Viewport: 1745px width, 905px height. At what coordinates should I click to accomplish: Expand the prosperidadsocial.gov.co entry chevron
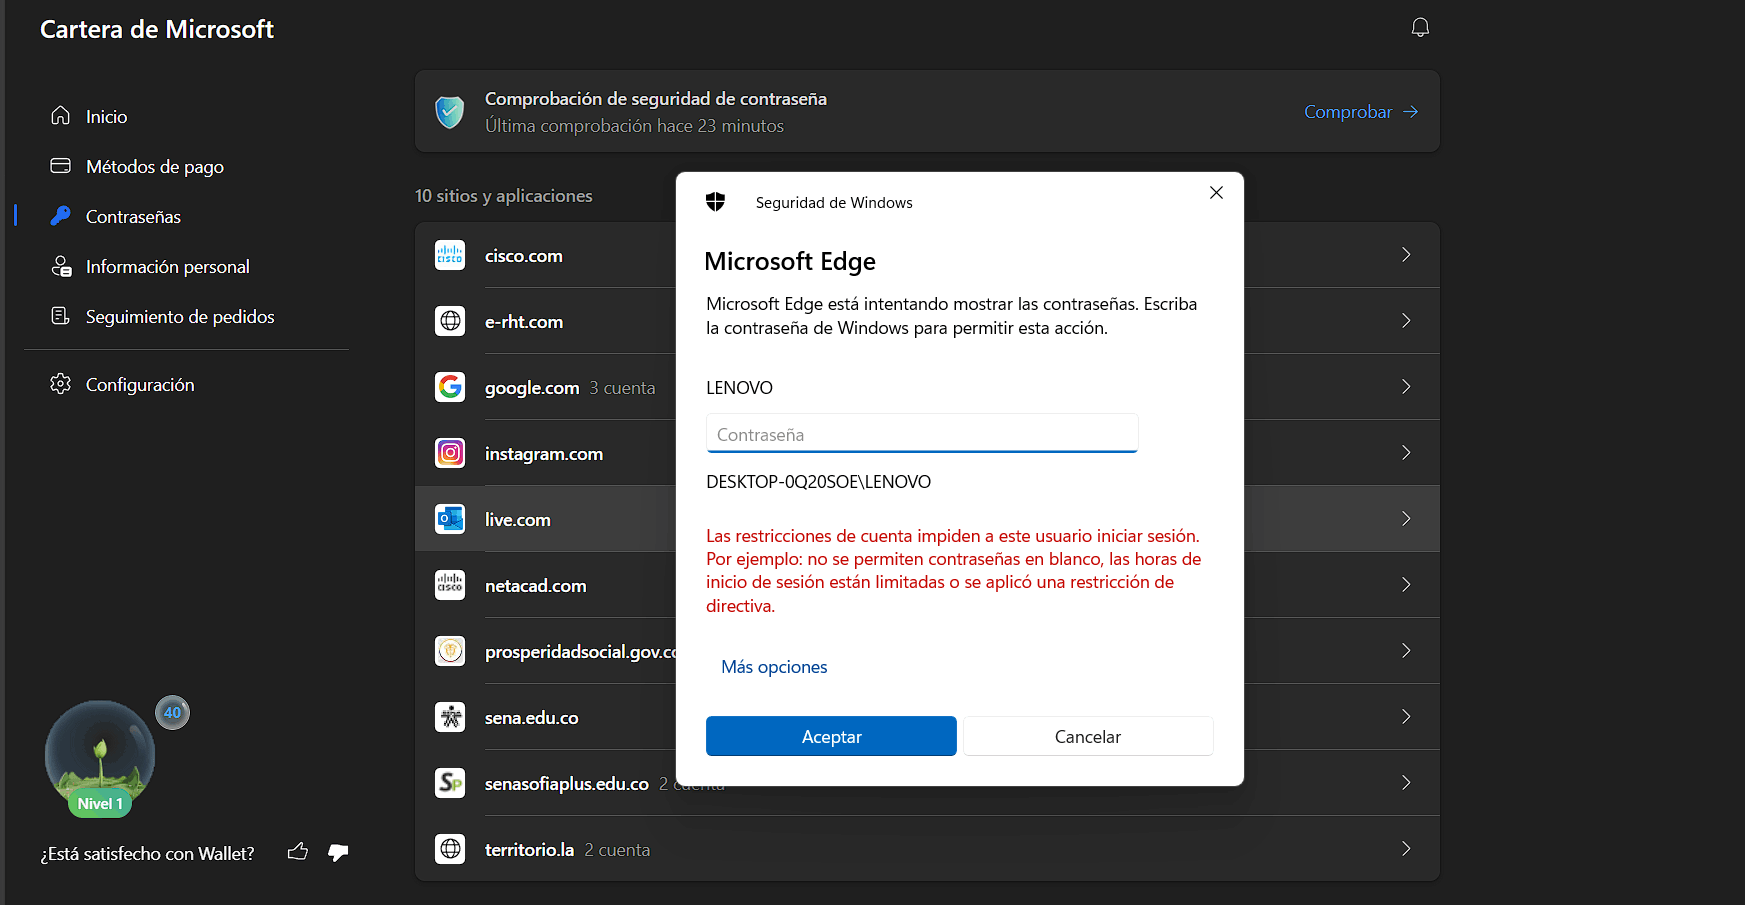pos(1406,651)
